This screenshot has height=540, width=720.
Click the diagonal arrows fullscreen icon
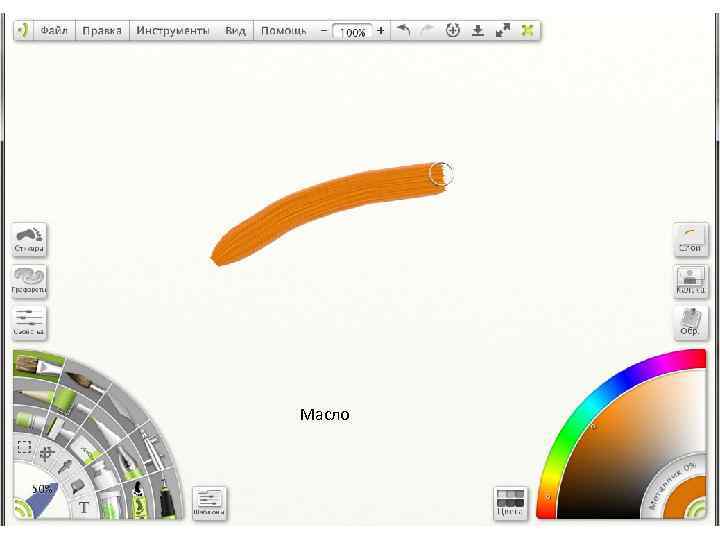point(503,31)
